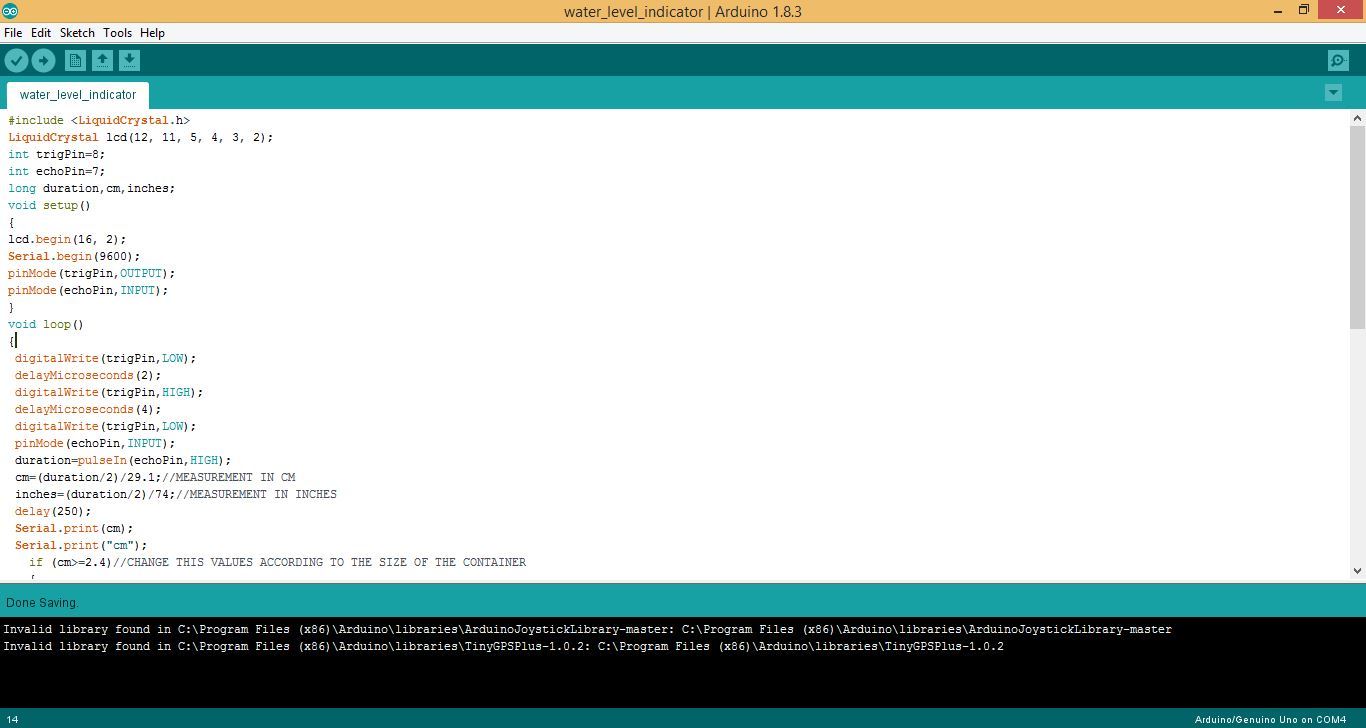Click the delay(250); line
The width and height of the screenshot is (1366, 728).
pyautogui.click(x=53, y=511)
